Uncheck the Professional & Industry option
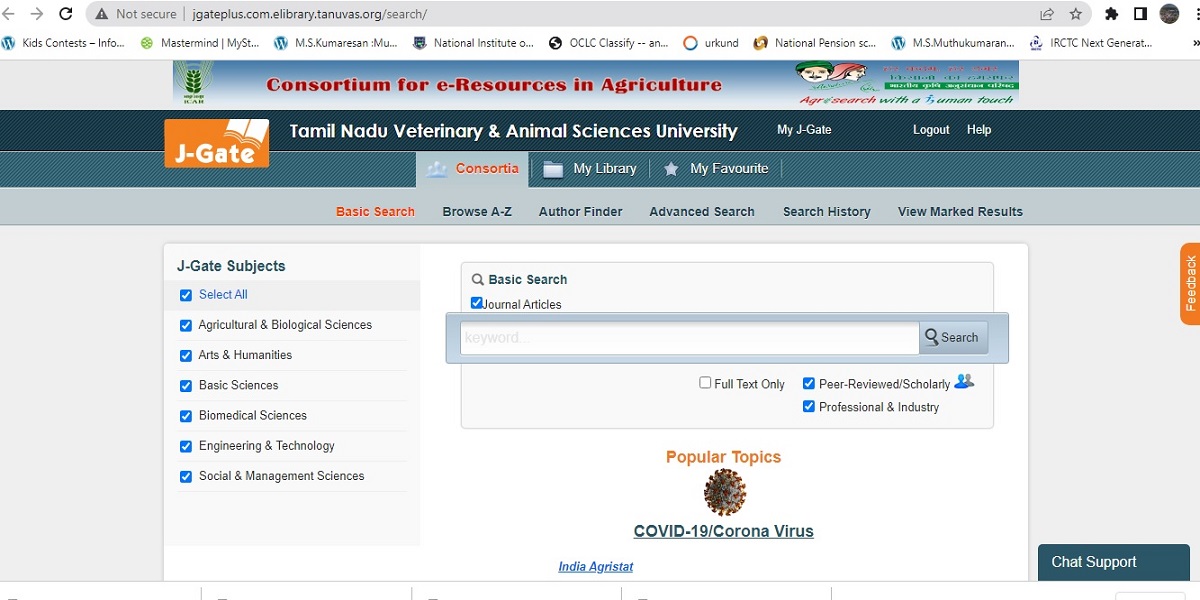Viewport: 1200px width, 600px height. (809, 406)
